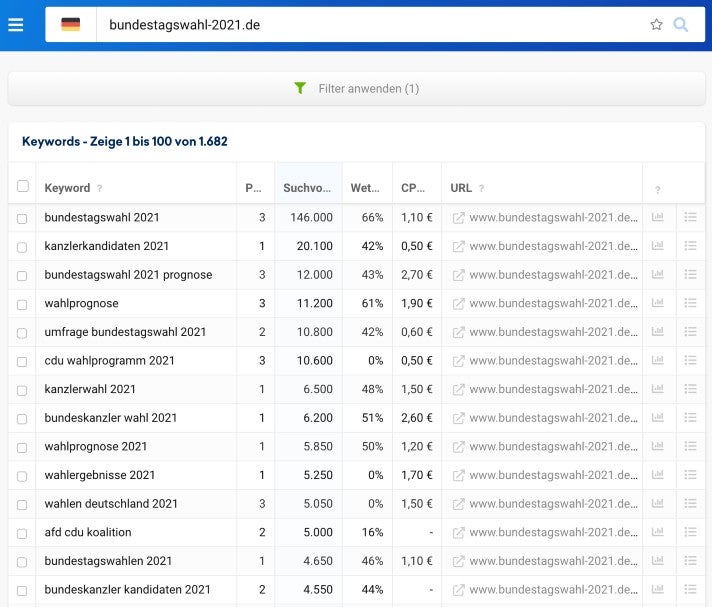Open URL link for umfrage bundestagswahl 2021
This screenshot has width=712, height=607.
[x=552, y=332]
